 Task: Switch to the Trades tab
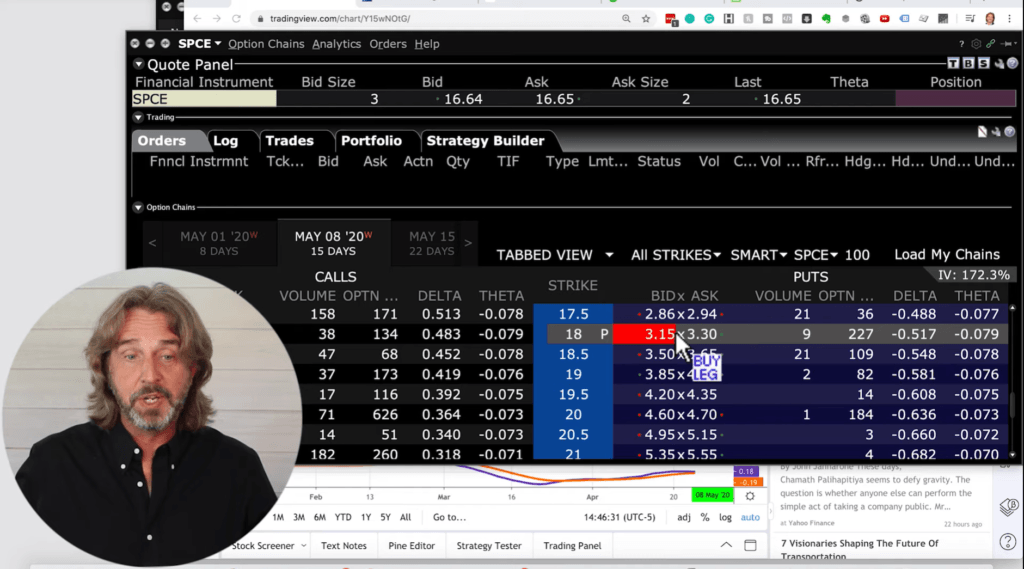289,140
